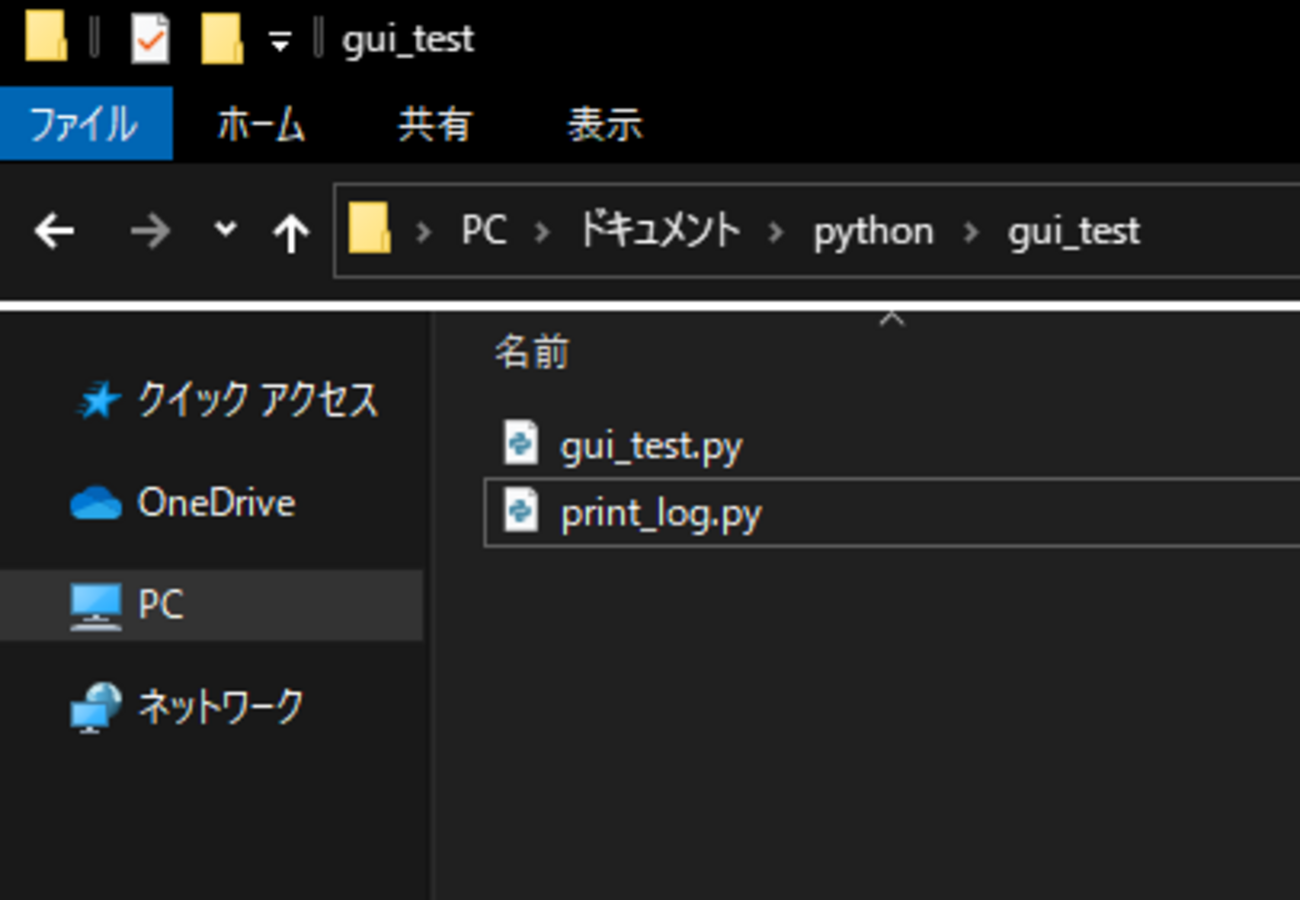This screenshot has width=1300, height=900.
Task: Open recent locations dropdown chevron
Action: tap(226, 230)
